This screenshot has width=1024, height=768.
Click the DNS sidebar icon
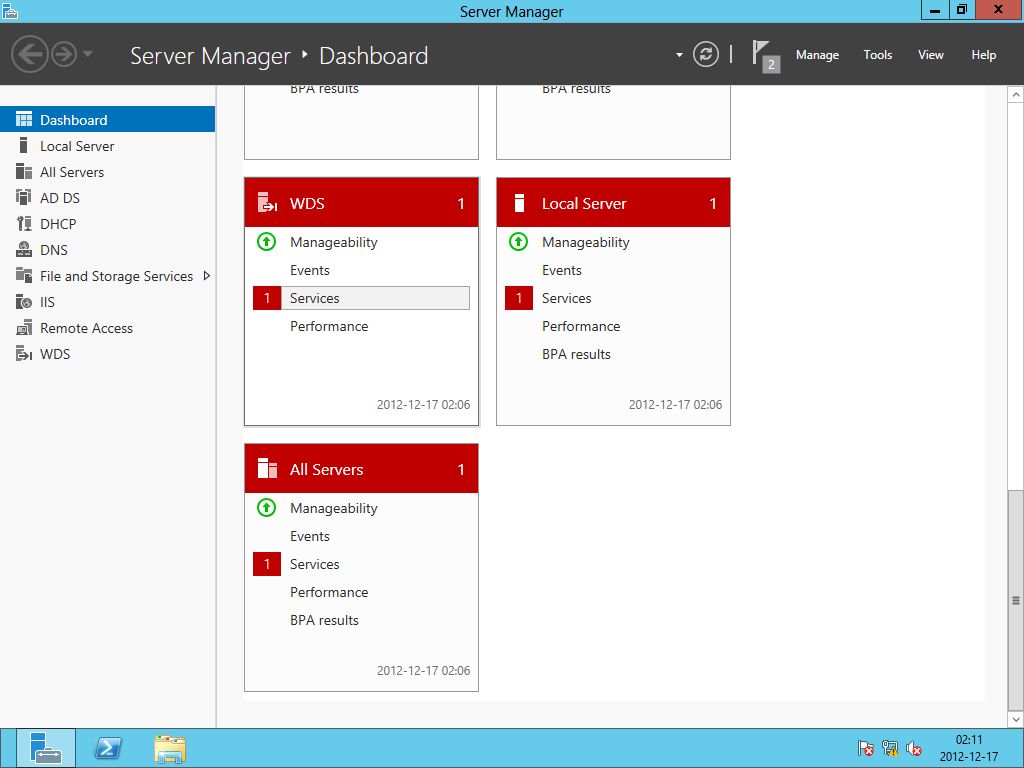[24, 249]
